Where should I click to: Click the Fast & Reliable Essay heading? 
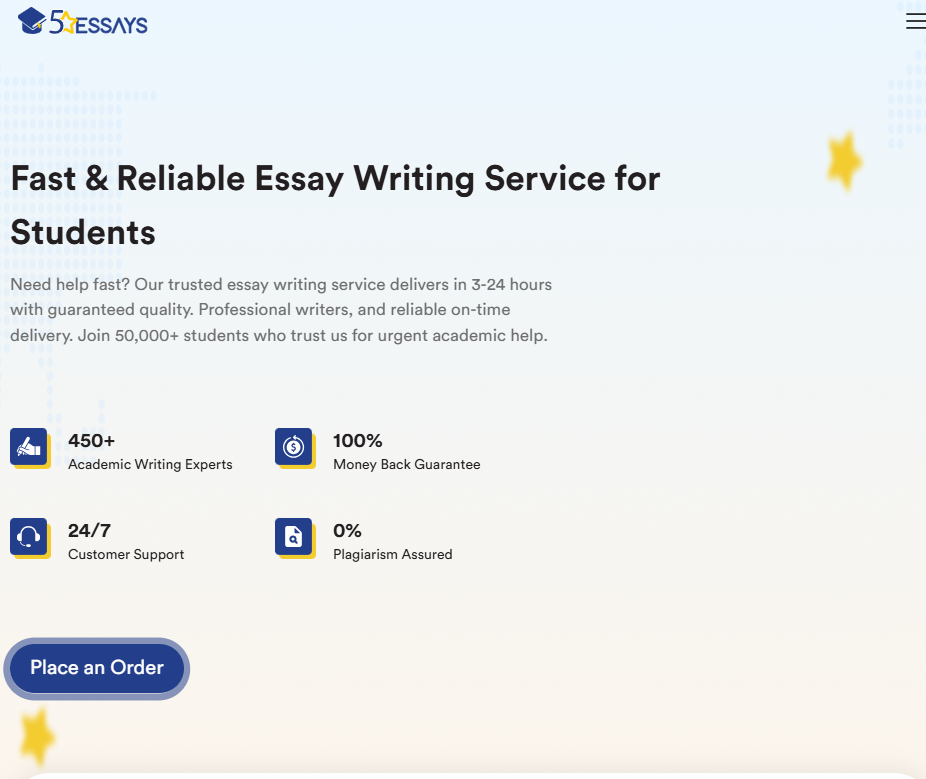(x=335, y=205)
